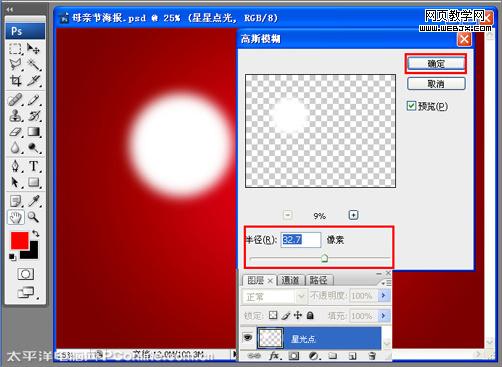The height and width of the screenshot is (367, 502).
Task: Click the radius slider handle
Action: point(324,258)
